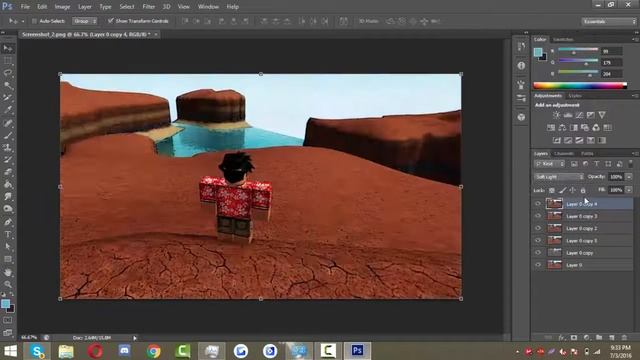640x360 pixels.
Task: Uncheck Show Transform Controls
Action: [x=110, y=21]
